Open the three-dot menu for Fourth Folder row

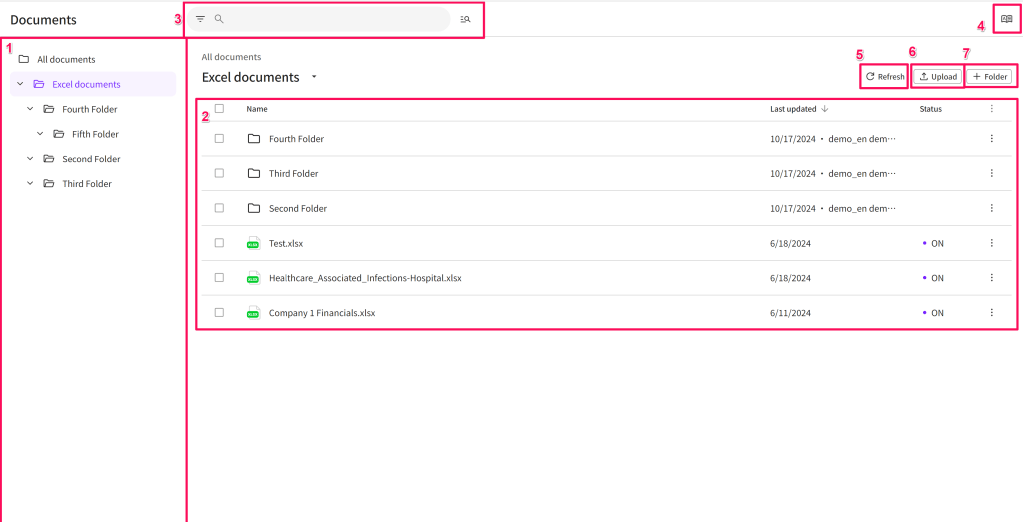tap(991, 139)
